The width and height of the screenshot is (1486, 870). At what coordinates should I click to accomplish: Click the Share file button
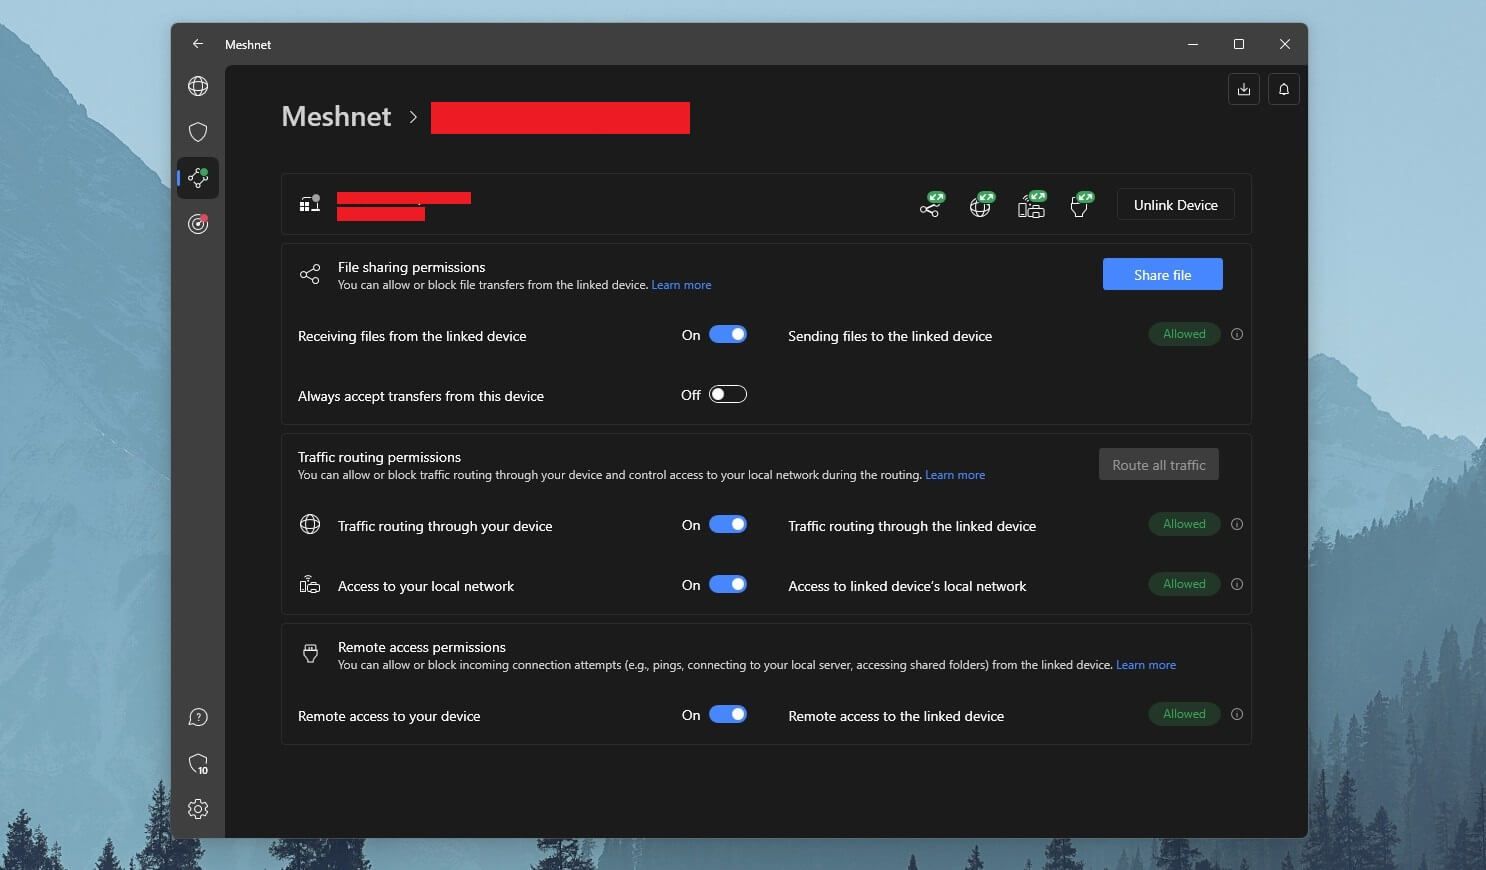point(1162,274)
